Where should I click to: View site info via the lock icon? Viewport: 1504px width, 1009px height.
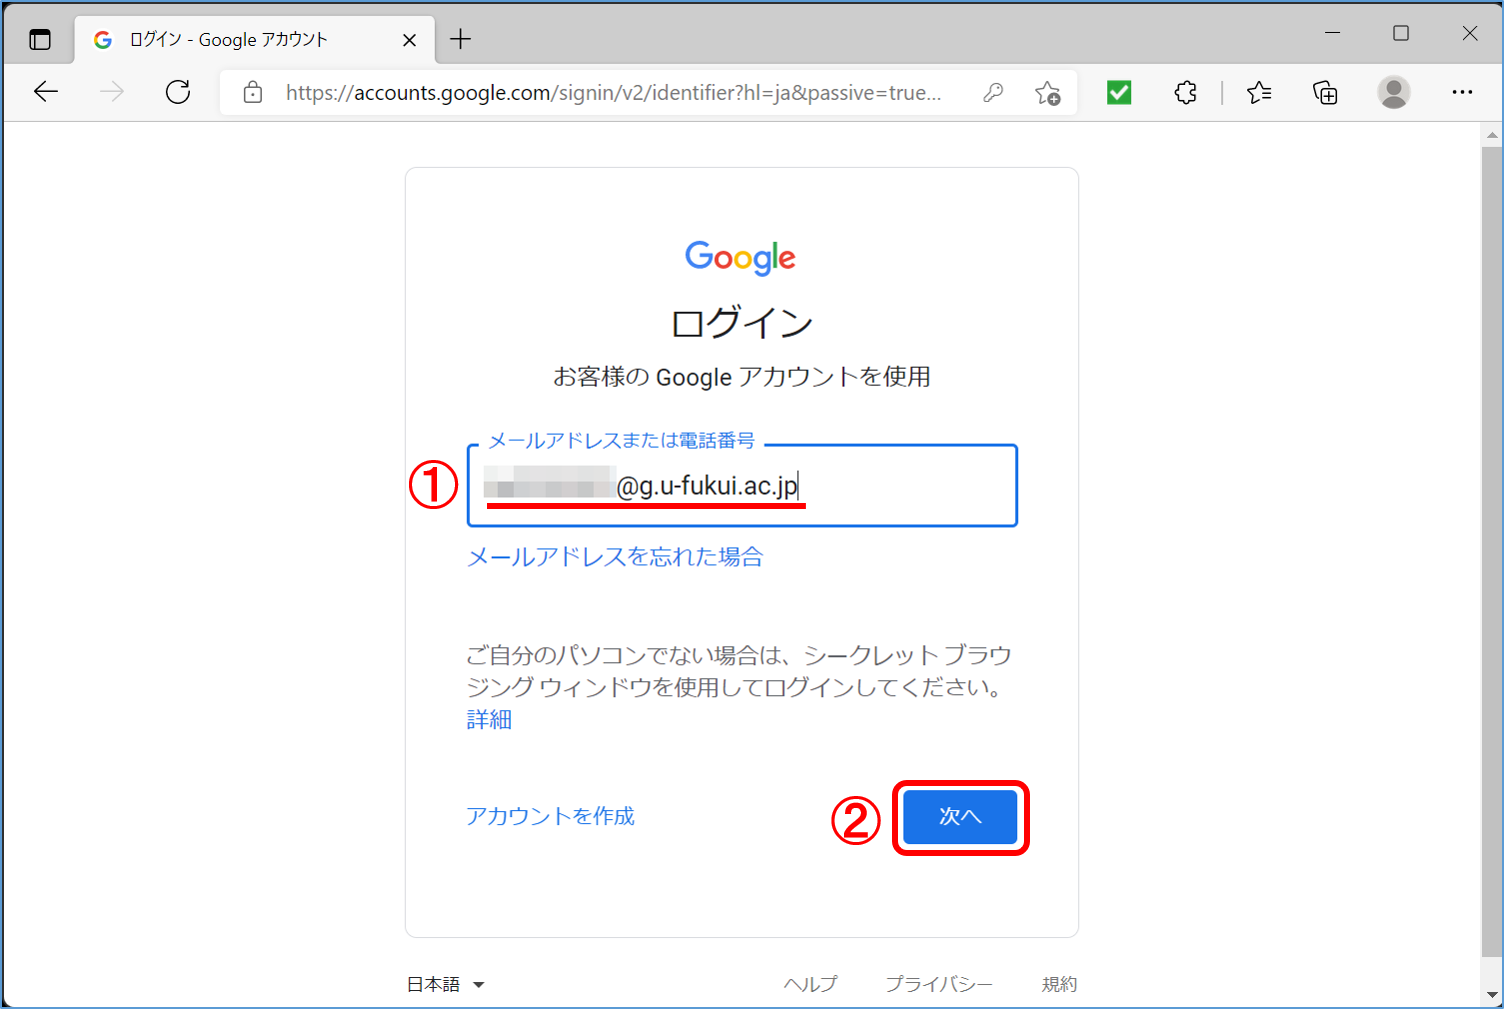[x=253, y=93]
